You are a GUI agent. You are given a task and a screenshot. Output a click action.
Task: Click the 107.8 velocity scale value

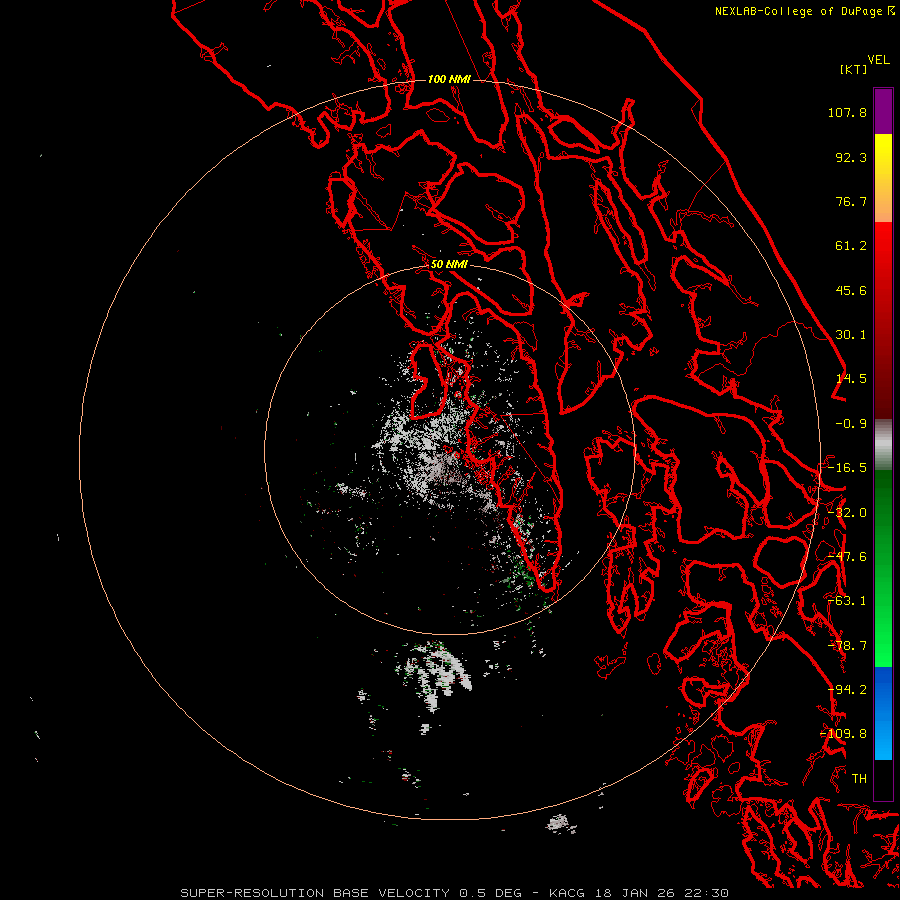pyautogui.click(x=847, y=112)
